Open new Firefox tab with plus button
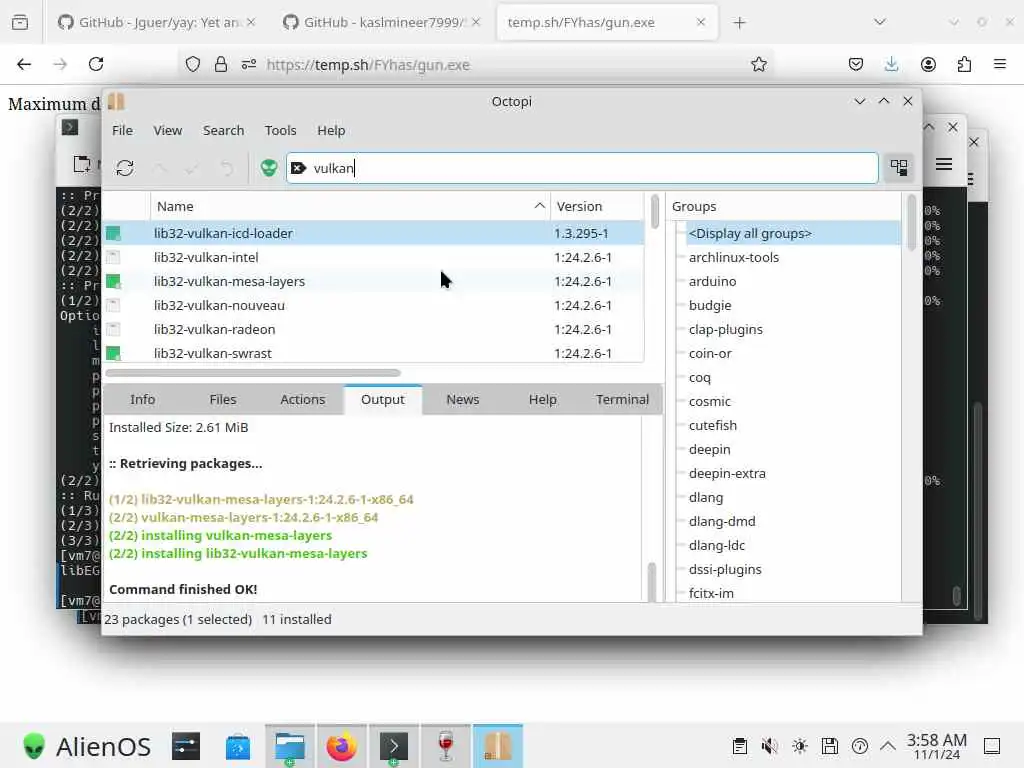This screenshot has height=768, width=1024. click(739, 22)
